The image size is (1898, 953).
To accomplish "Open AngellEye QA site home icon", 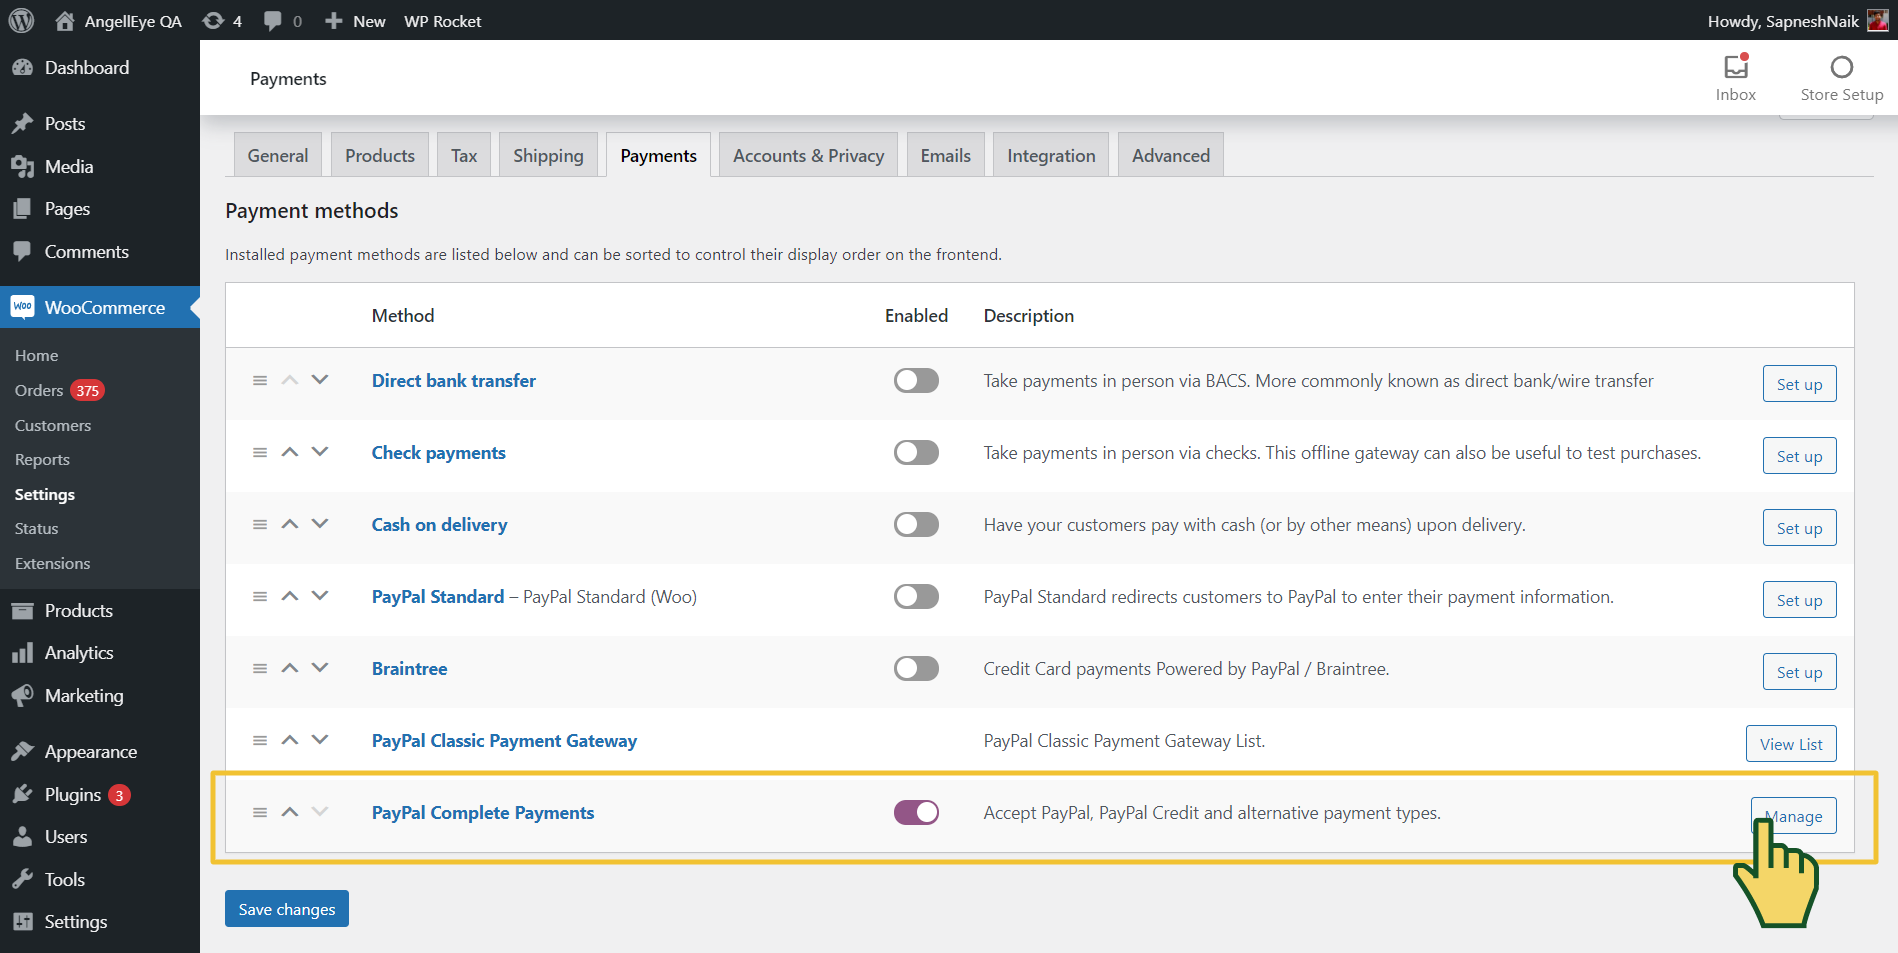I will coord(65,21).
